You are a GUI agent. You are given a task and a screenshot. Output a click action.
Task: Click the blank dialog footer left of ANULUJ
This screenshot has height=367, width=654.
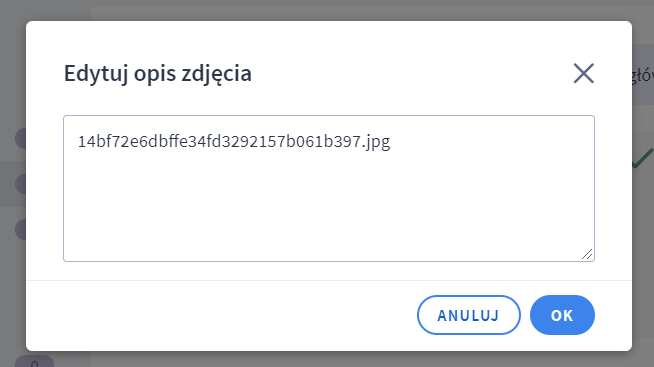tap(221, 315)
